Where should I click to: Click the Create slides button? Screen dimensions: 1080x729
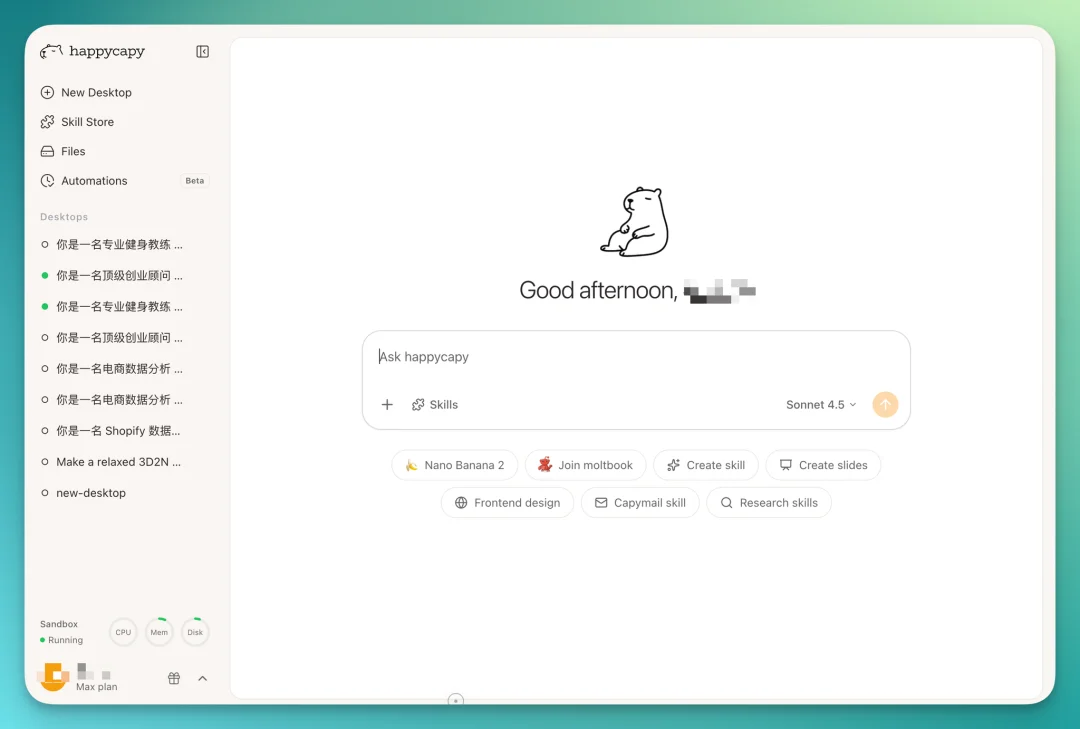click(x=823, y=464)
